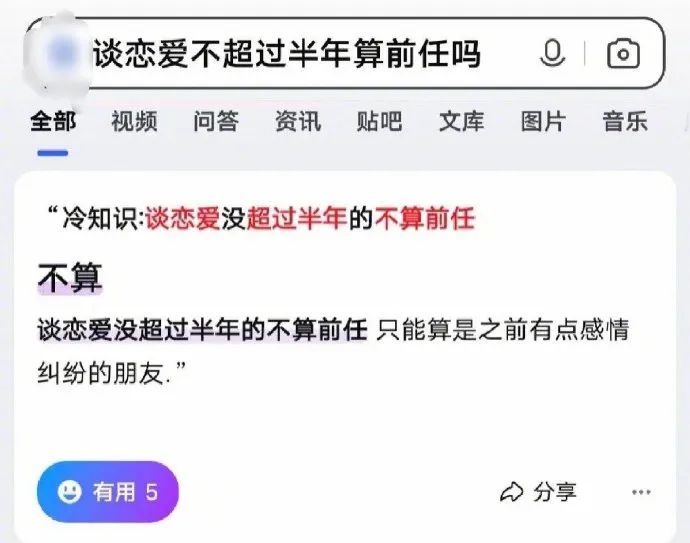690x543 pixels.
Task: Open the 文库 tab
Action: (461, 121)
